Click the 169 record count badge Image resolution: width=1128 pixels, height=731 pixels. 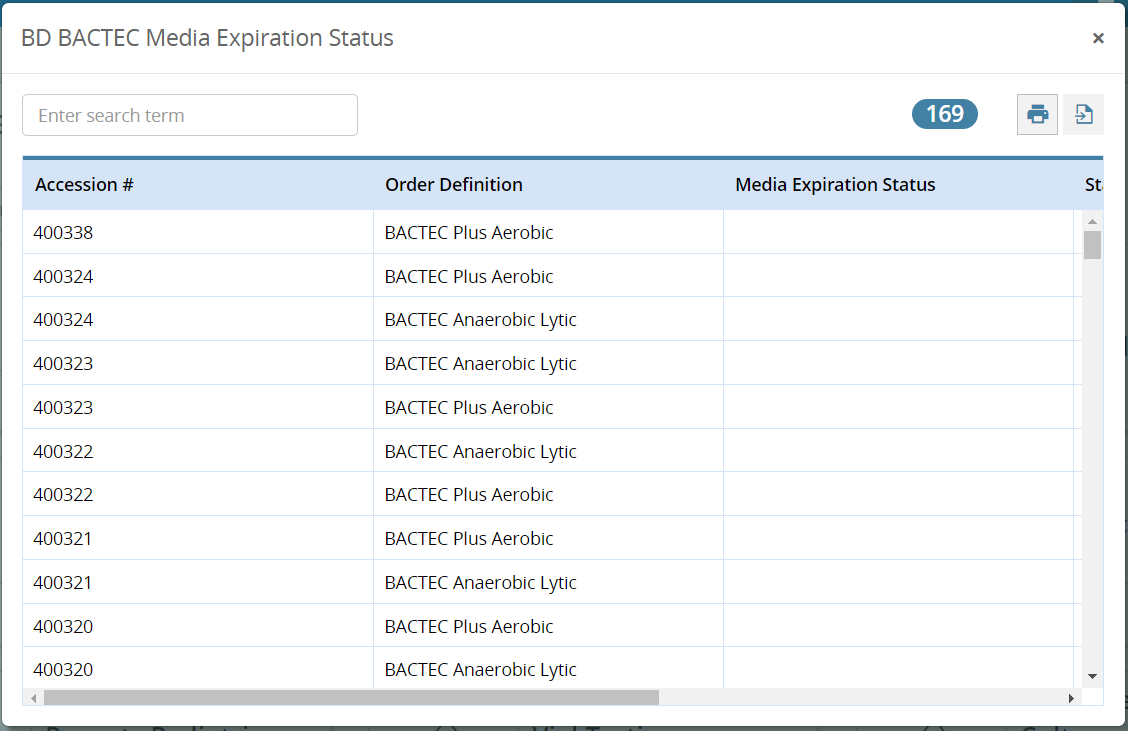click(945, 114)
